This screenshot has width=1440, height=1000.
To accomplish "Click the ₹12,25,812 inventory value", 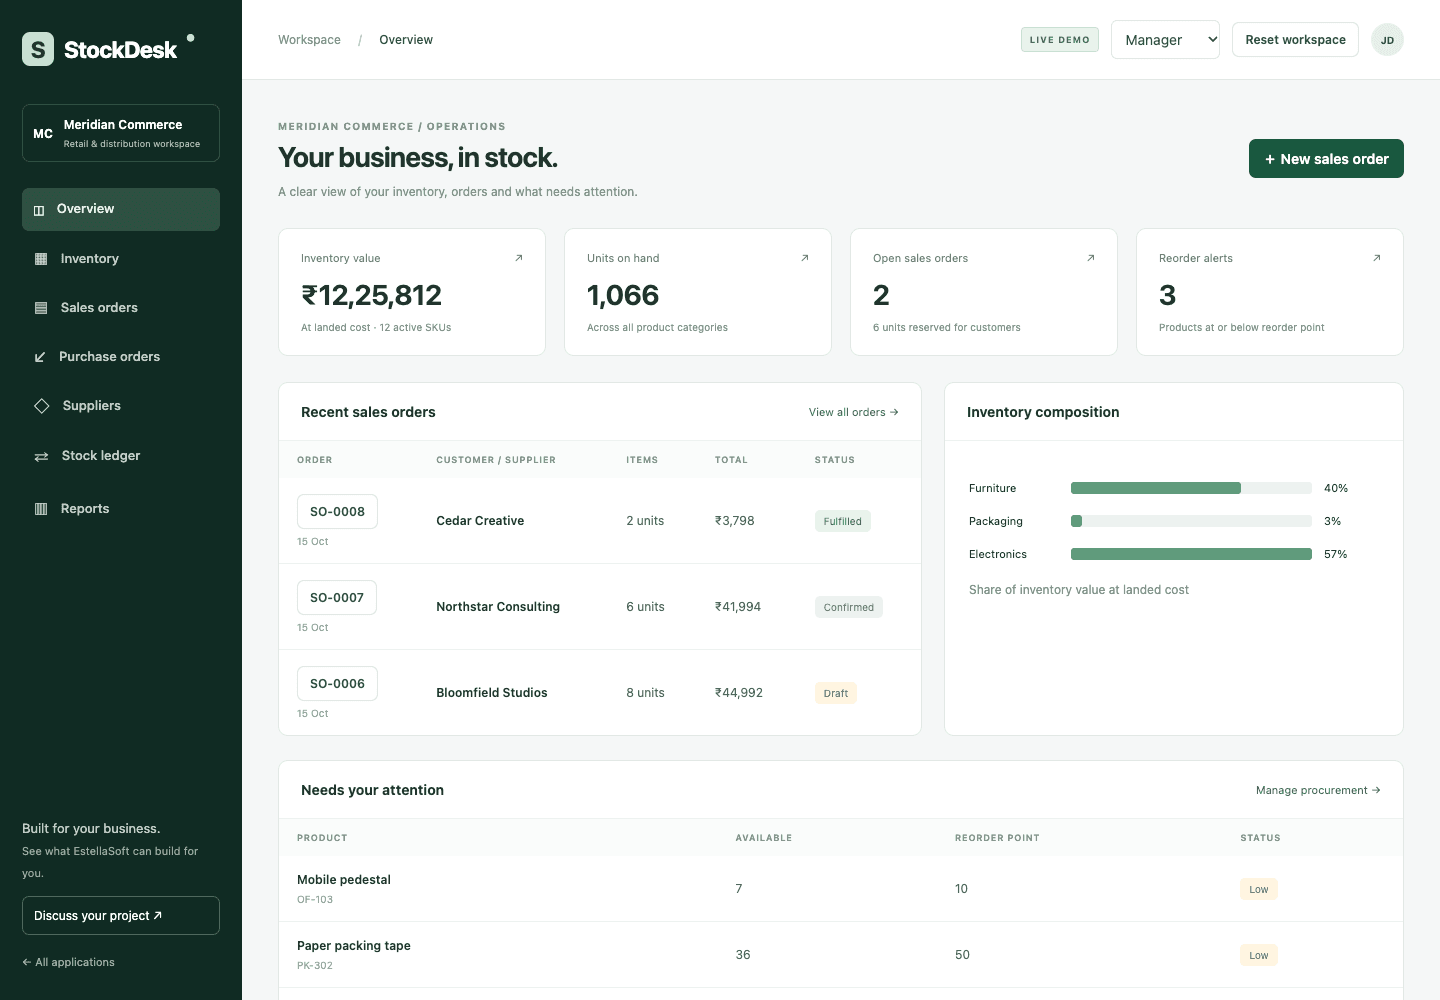I will [x=371, y=295].
